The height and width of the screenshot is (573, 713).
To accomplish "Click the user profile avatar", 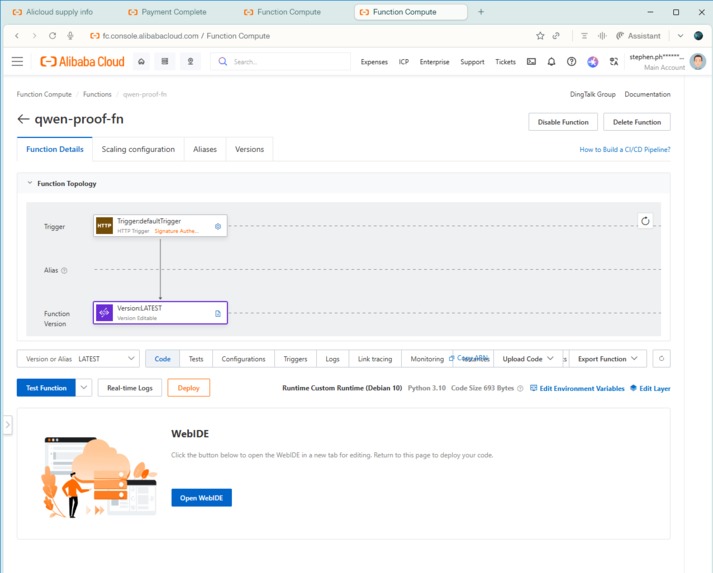I will [698, 61].
